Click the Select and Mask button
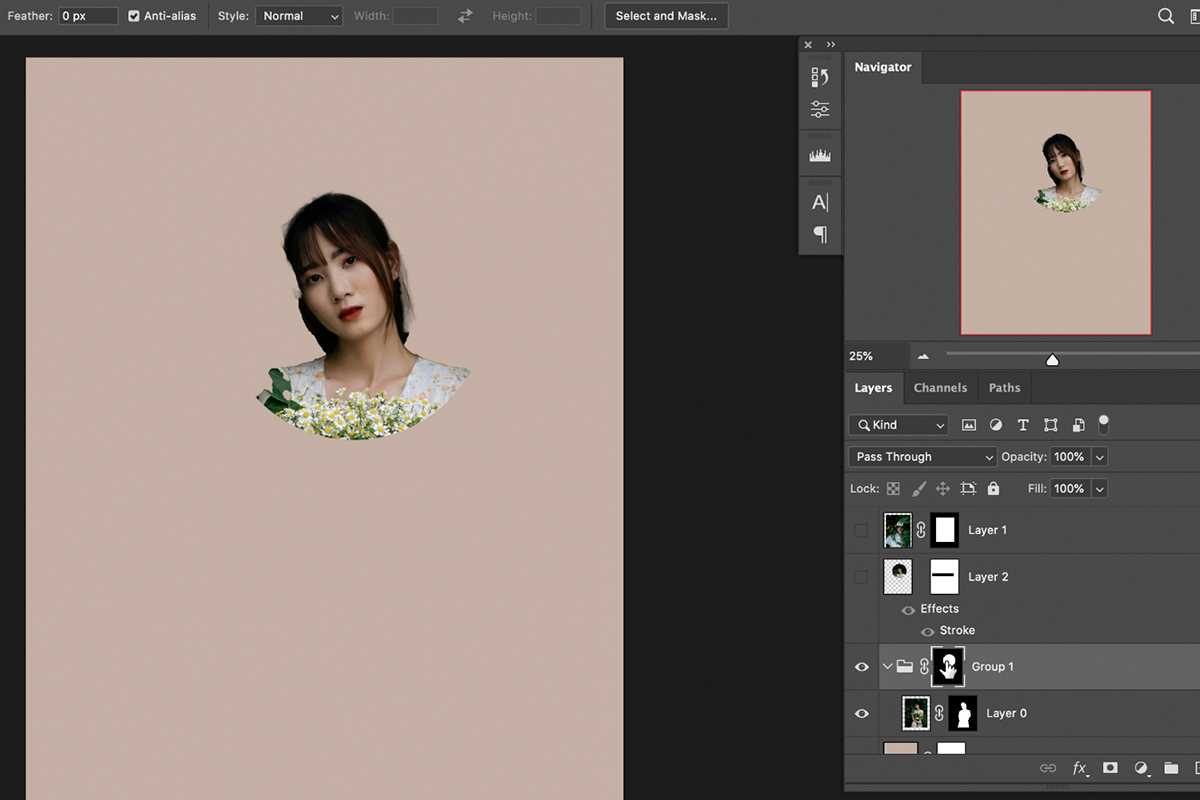Image resolution: width=1200 pixels, height=800 pixels. pos(666,16)
